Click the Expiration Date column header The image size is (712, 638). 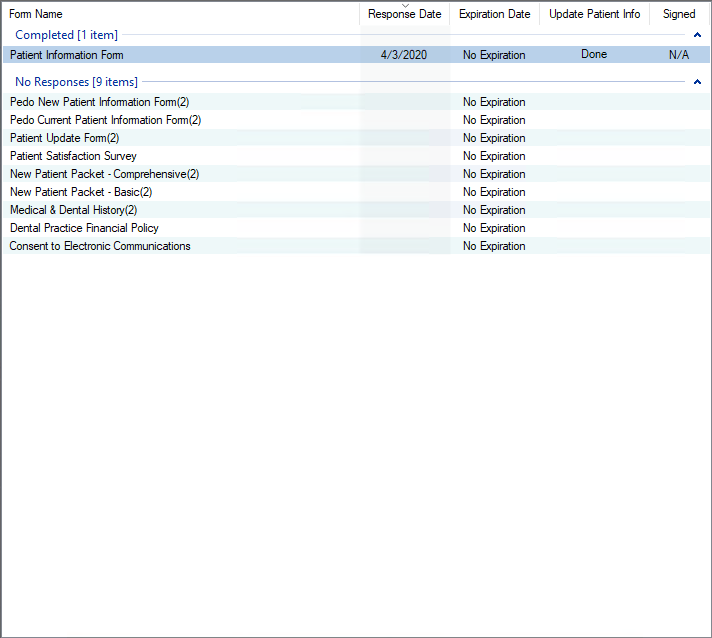[494, 14]
